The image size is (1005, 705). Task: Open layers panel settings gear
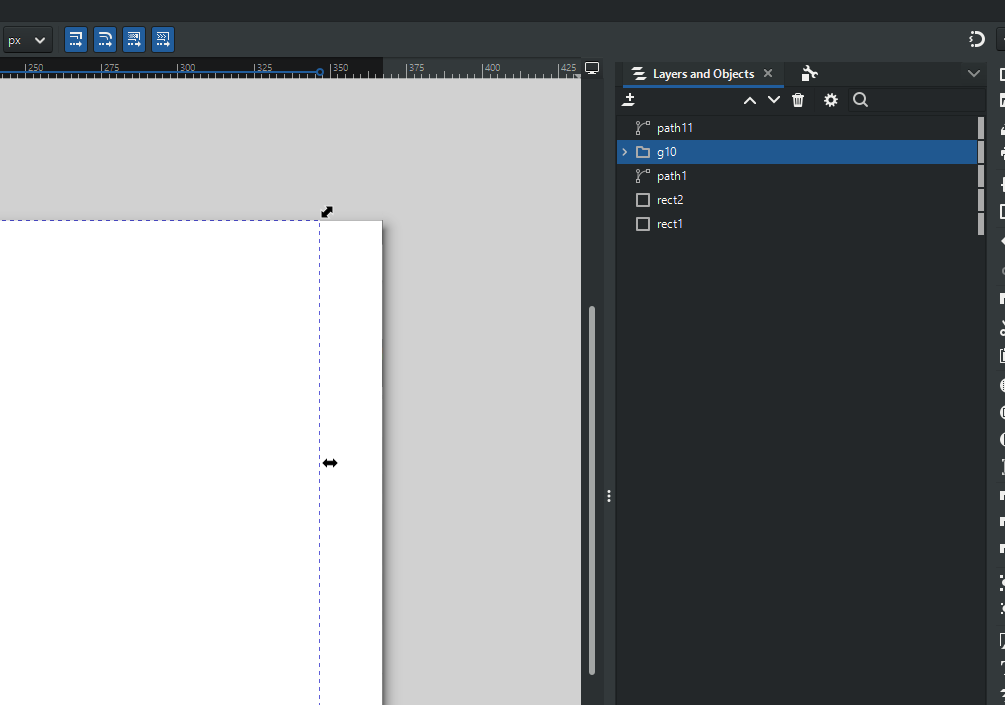coord(831,100)
